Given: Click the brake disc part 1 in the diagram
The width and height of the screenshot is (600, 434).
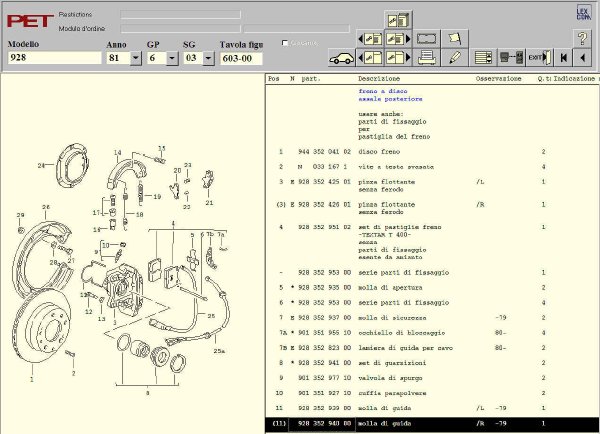Looking at the screenshot, I should coord(42,325).
